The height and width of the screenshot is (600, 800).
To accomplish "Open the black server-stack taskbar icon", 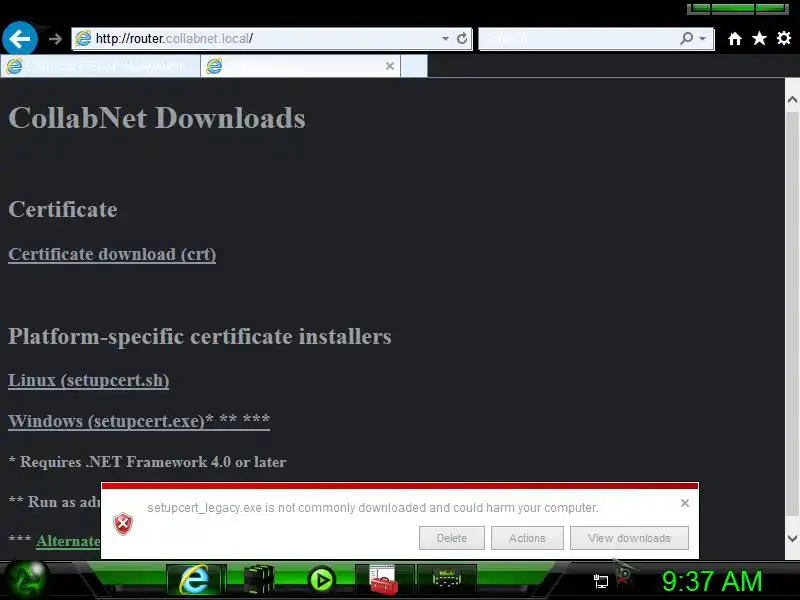I will tap(259, 580).
